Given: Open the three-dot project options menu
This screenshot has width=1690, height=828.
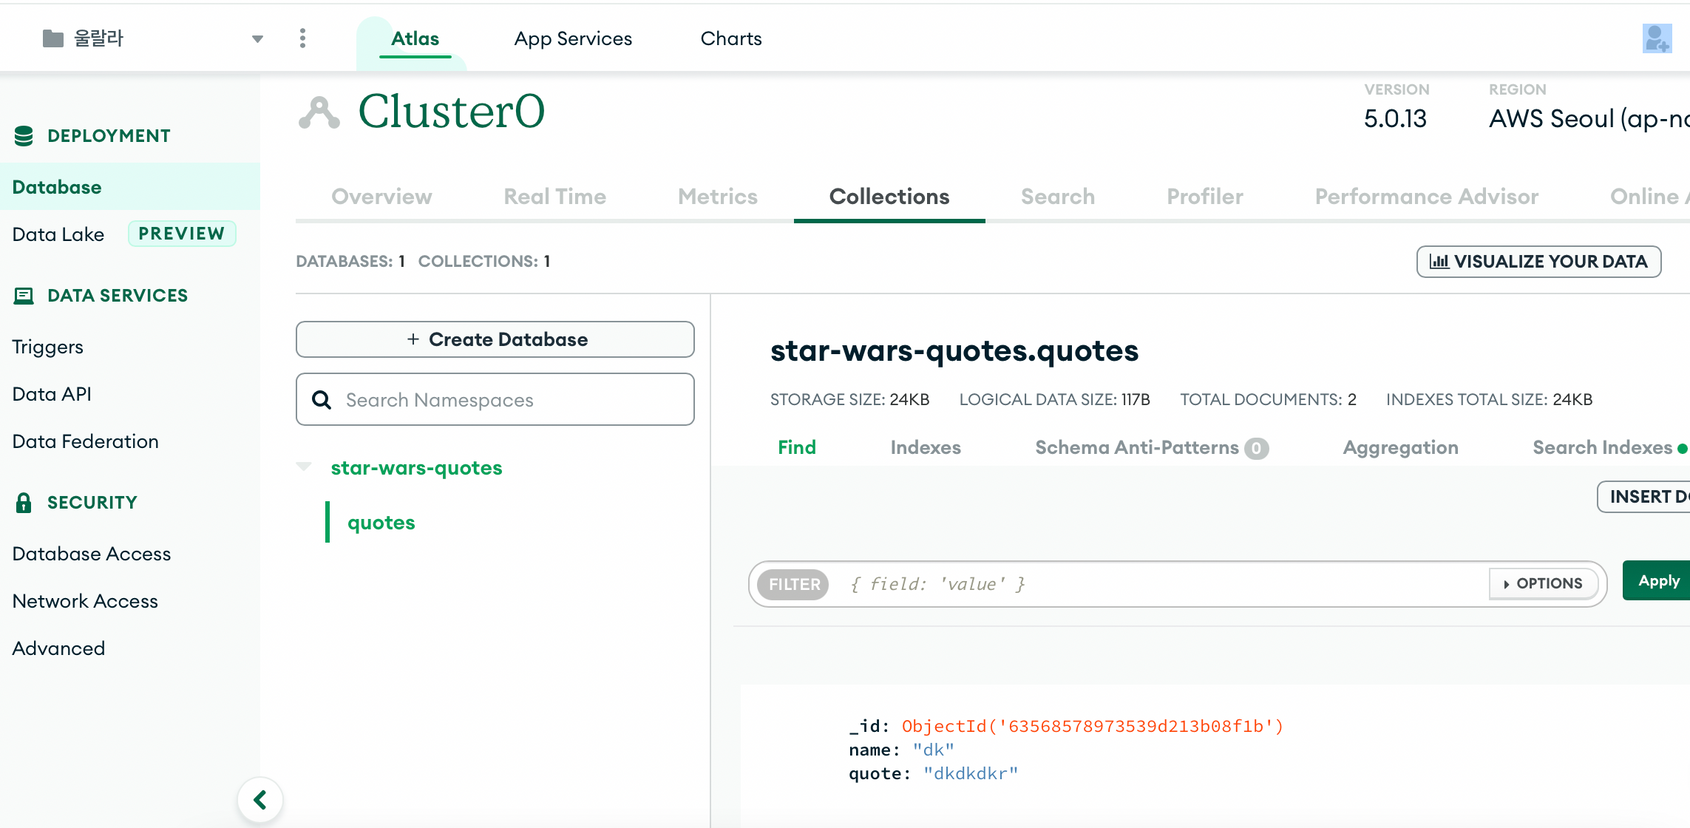Looking at the screenshot, I should tap(303, 38).
